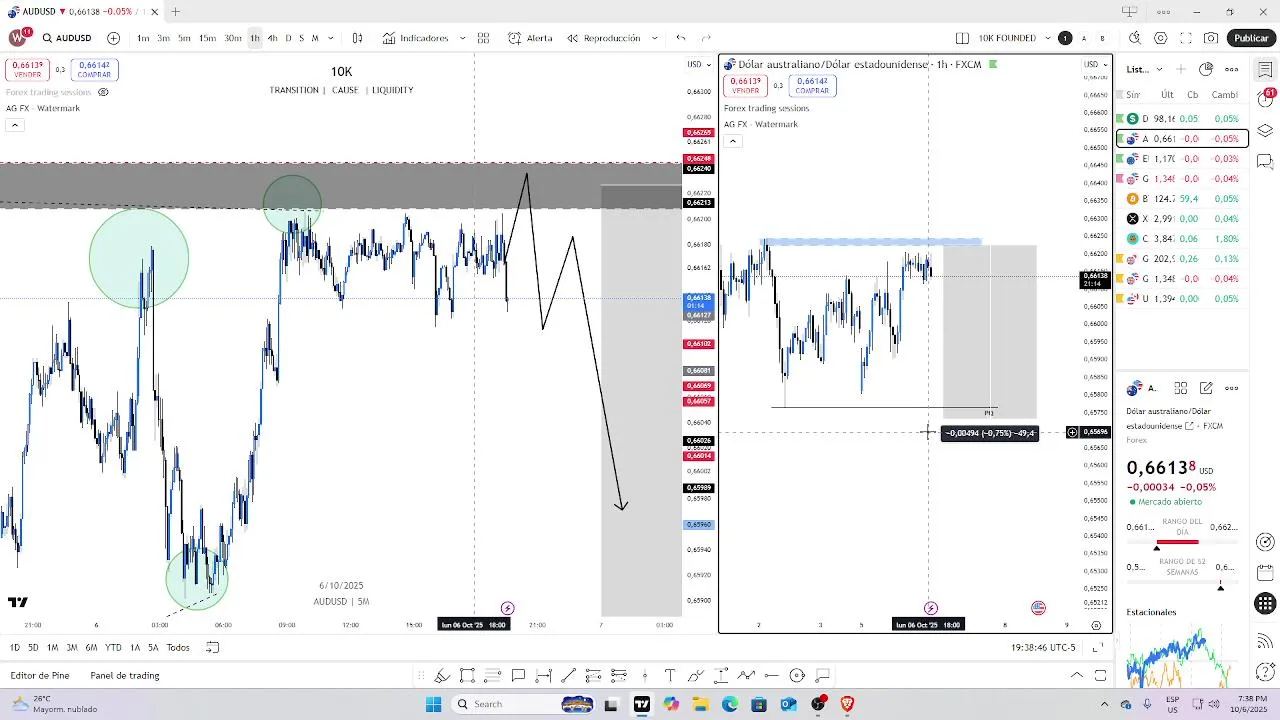This screenshot has height=720, width=1280.
Task: Select the 5m timeframe
Action: tap(184, 38)
